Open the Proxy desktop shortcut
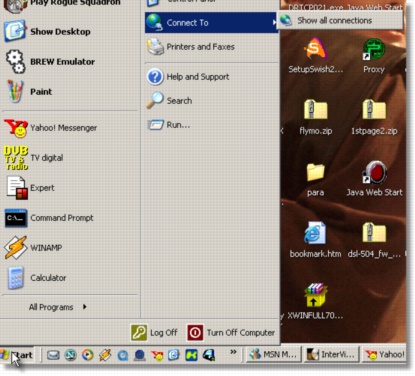The image size is (415, 376). [x=374, y=55]
